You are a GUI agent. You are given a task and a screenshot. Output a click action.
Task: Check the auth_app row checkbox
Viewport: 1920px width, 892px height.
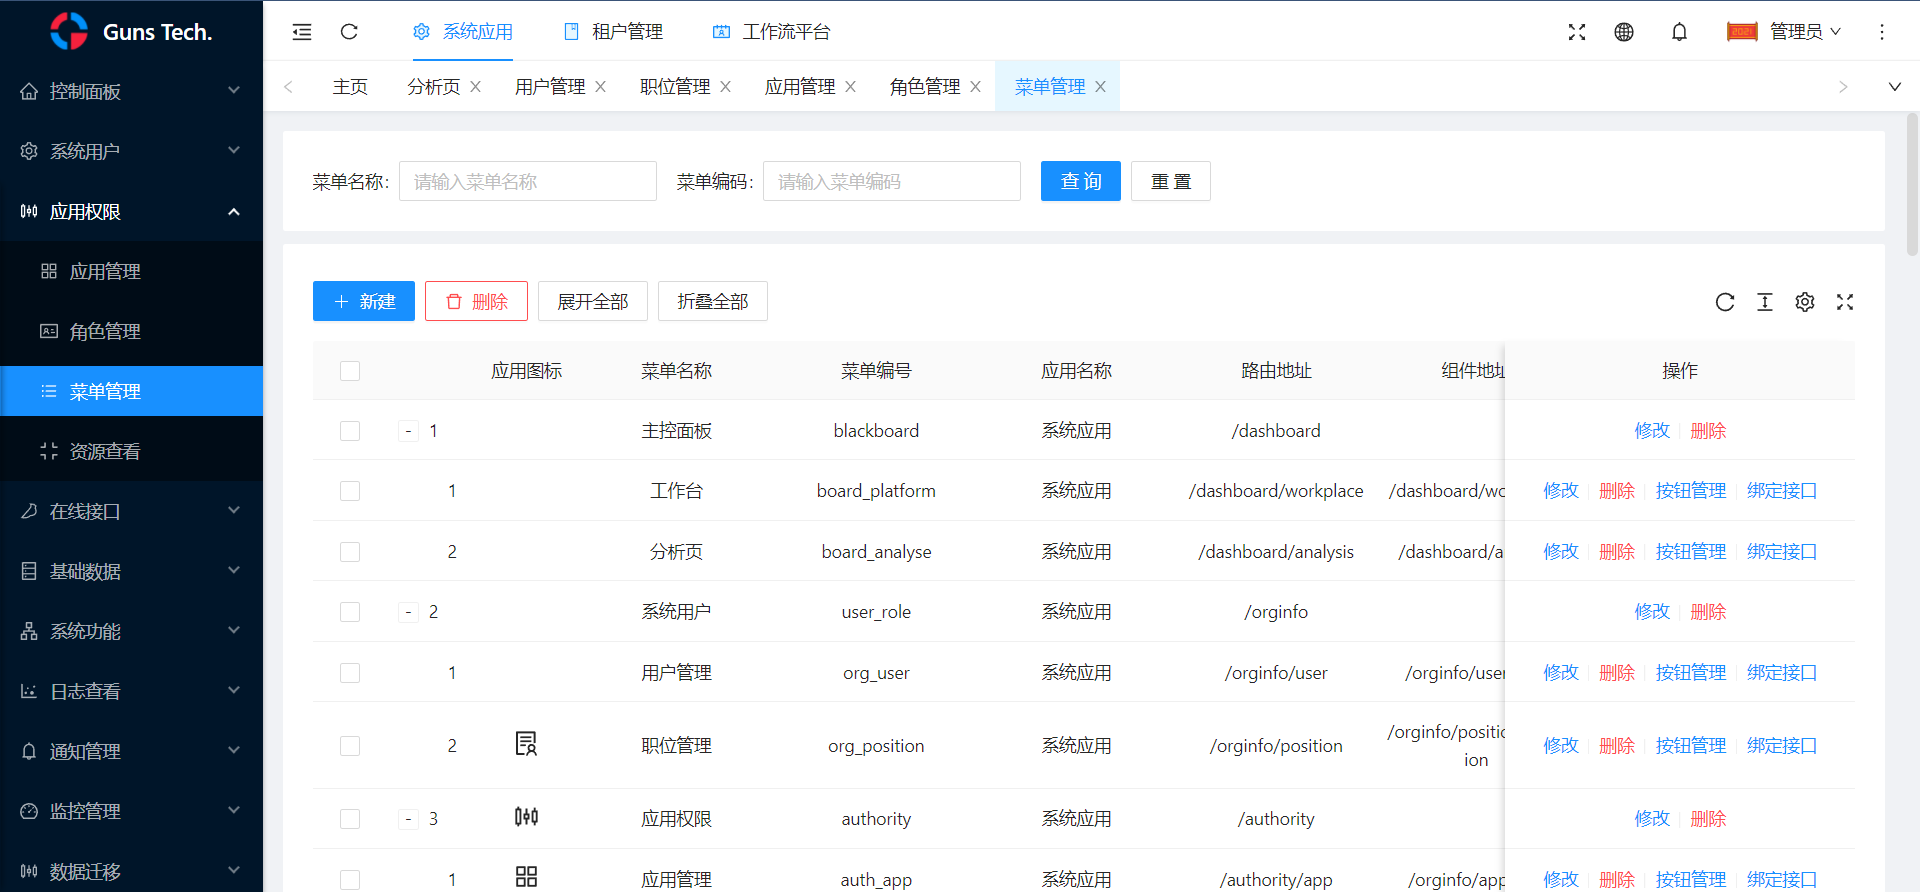[x=350, y=880]
